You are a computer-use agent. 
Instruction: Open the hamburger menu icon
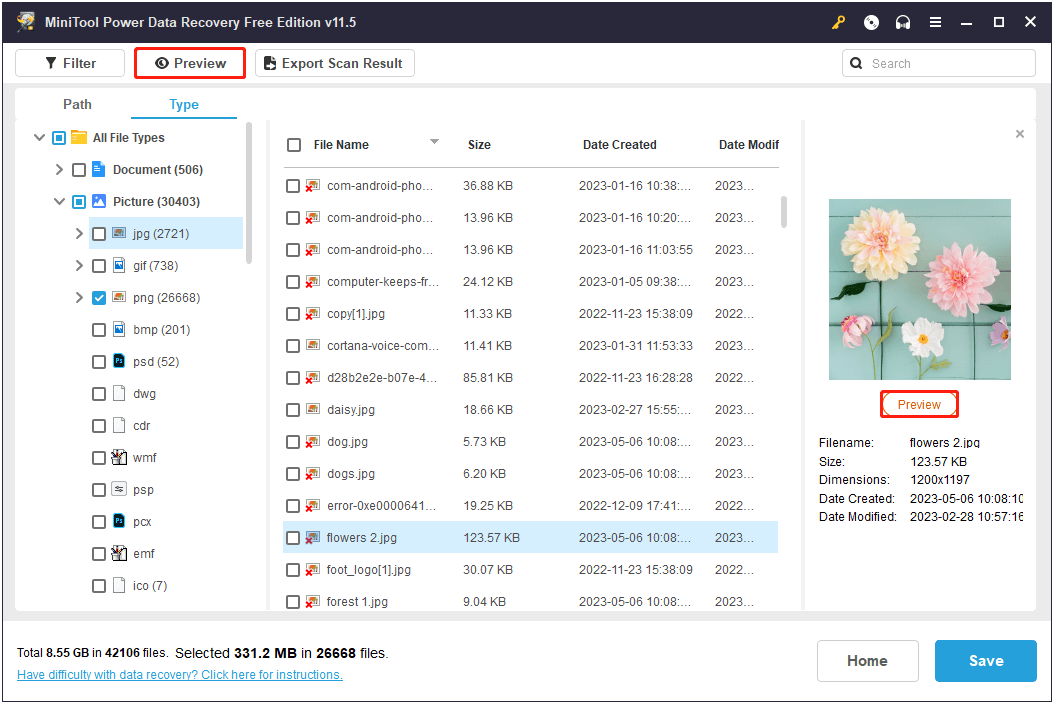[935, 22]
